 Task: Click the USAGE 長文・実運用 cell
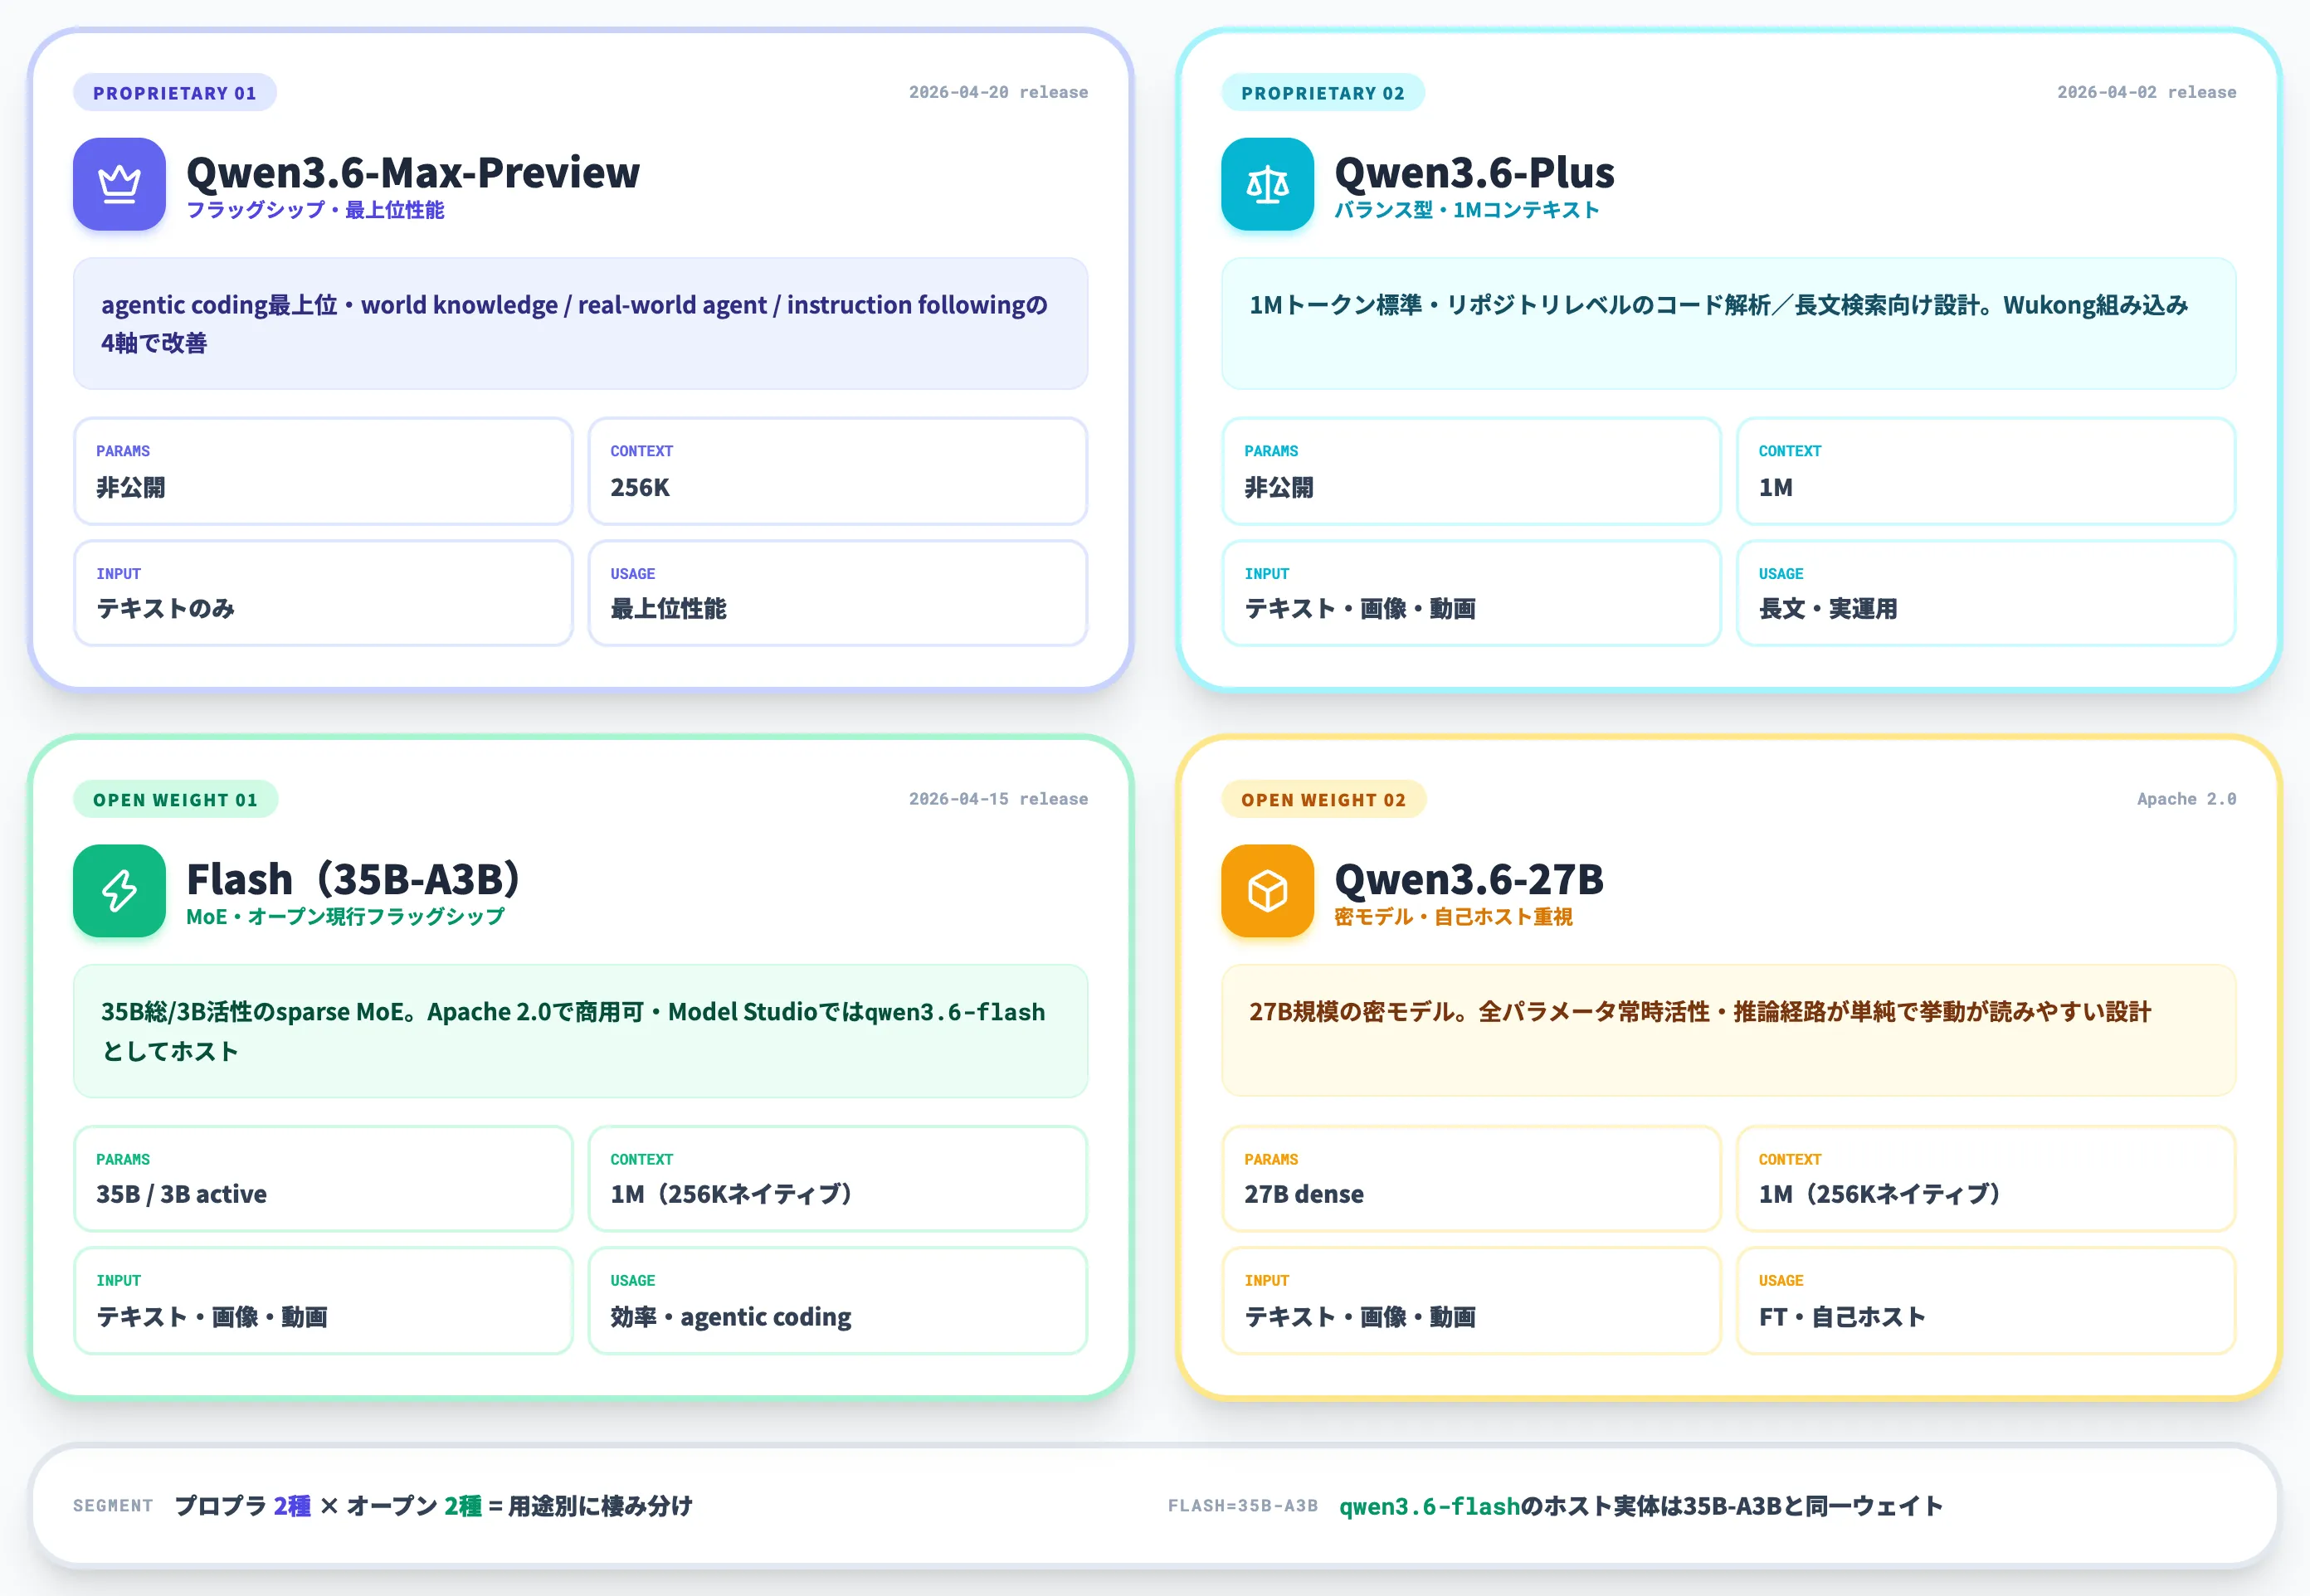pos(1985,593)
